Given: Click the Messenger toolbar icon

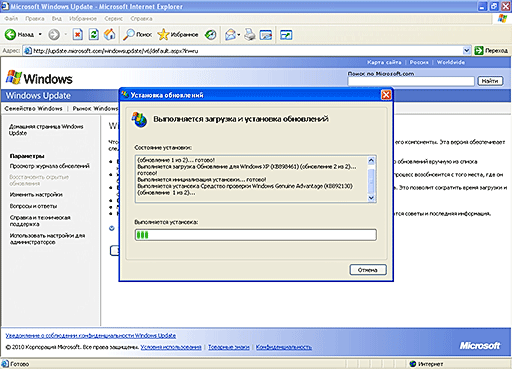Looking at the screenshot, I should coord(286,34).
